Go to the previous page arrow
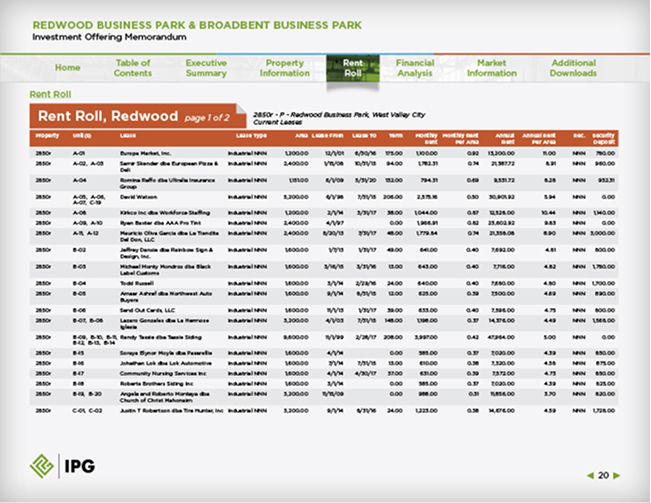This screenshot has height=503, width=651. click(590, 476)
